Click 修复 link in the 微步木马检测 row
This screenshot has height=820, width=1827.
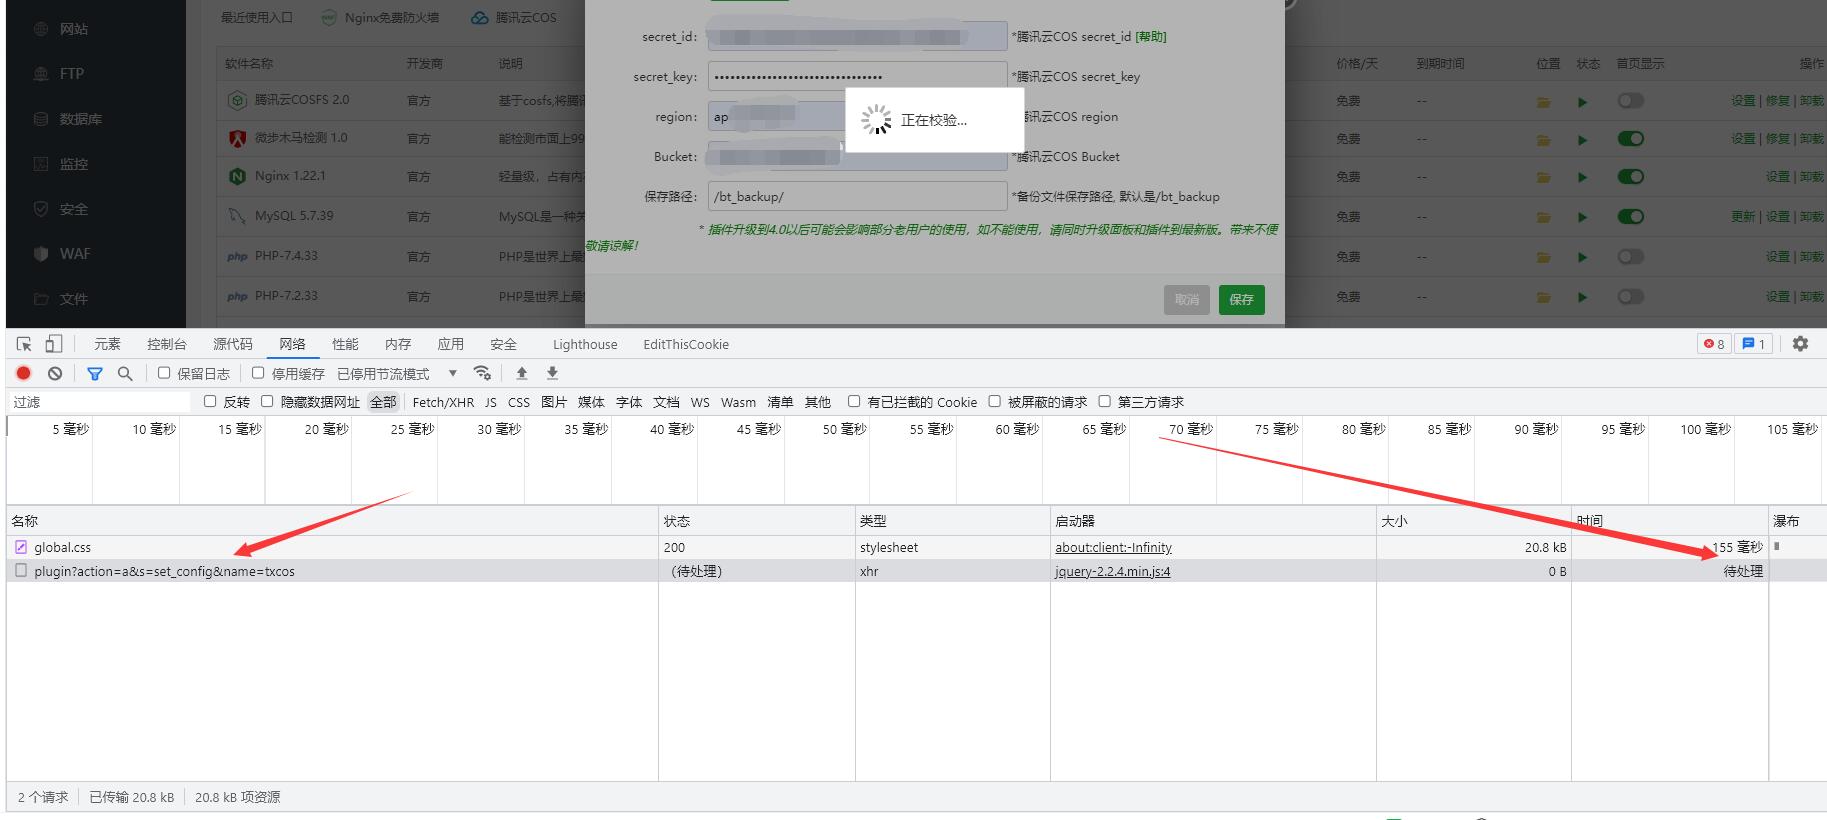click(x=1777, y=139)
